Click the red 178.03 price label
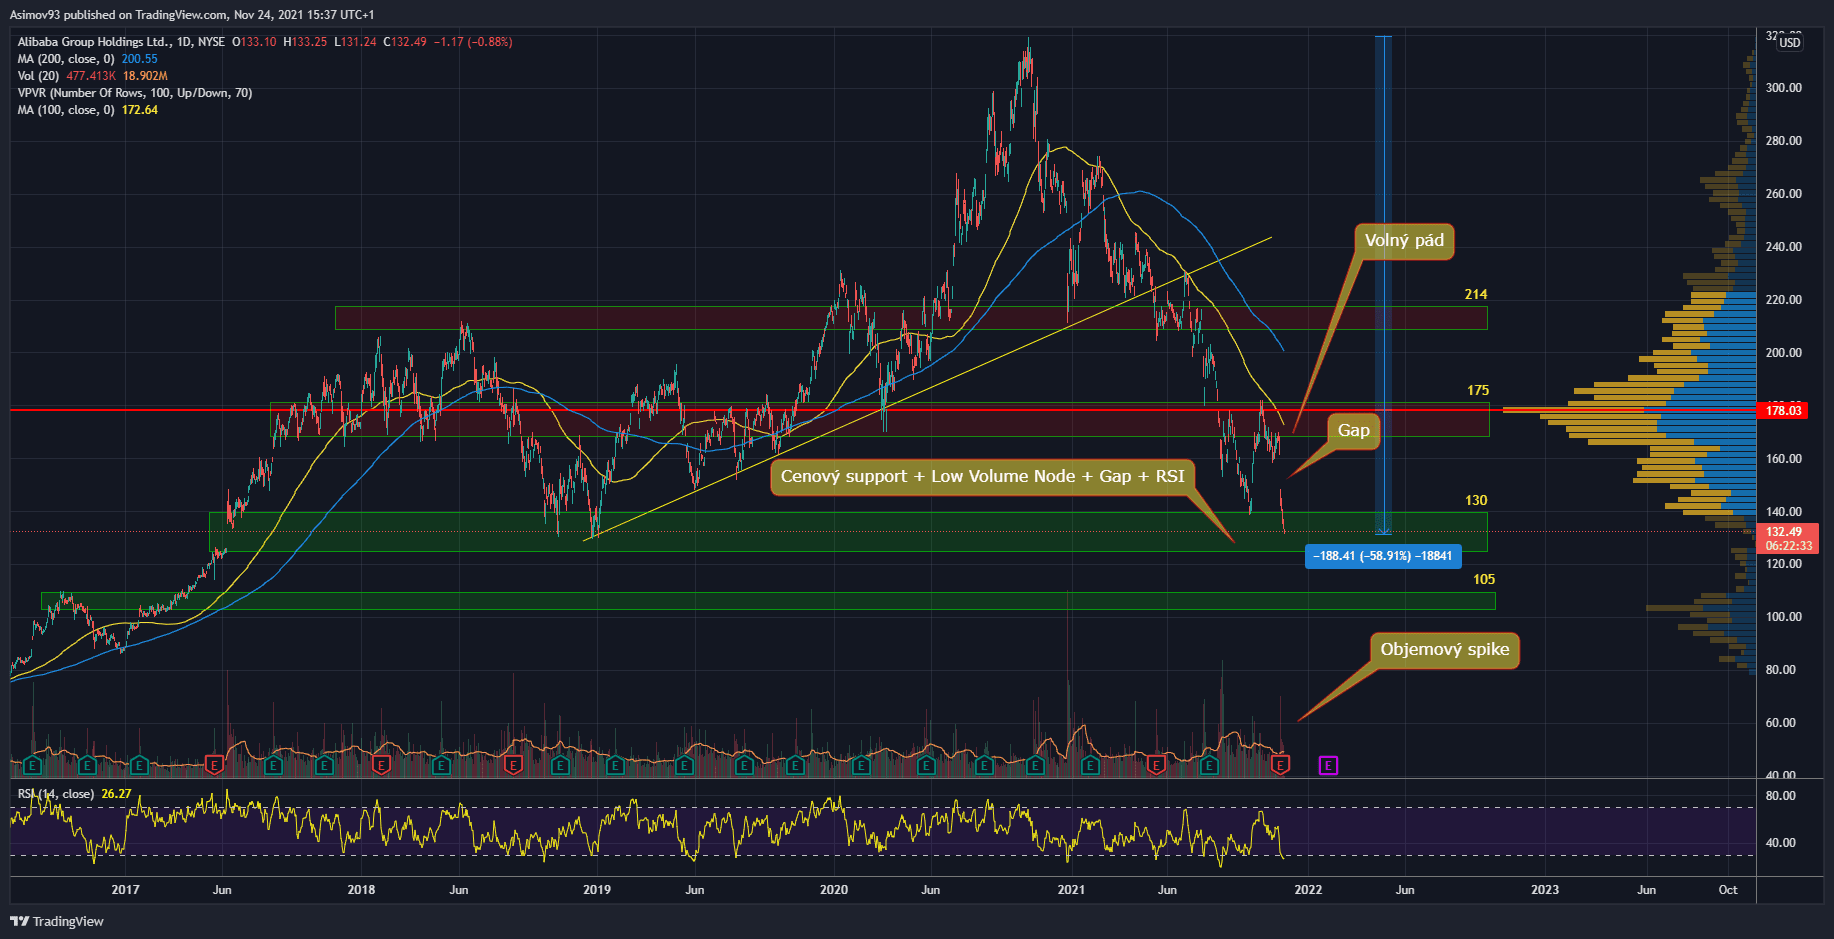1834x939 pixels. coord(1783,411)
